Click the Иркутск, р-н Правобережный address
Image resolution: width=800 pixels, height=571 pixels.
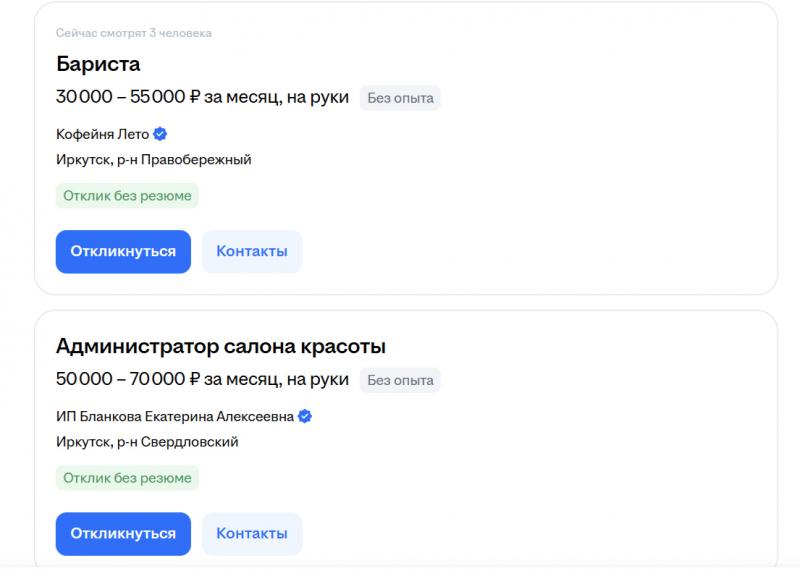coord(153,159)
